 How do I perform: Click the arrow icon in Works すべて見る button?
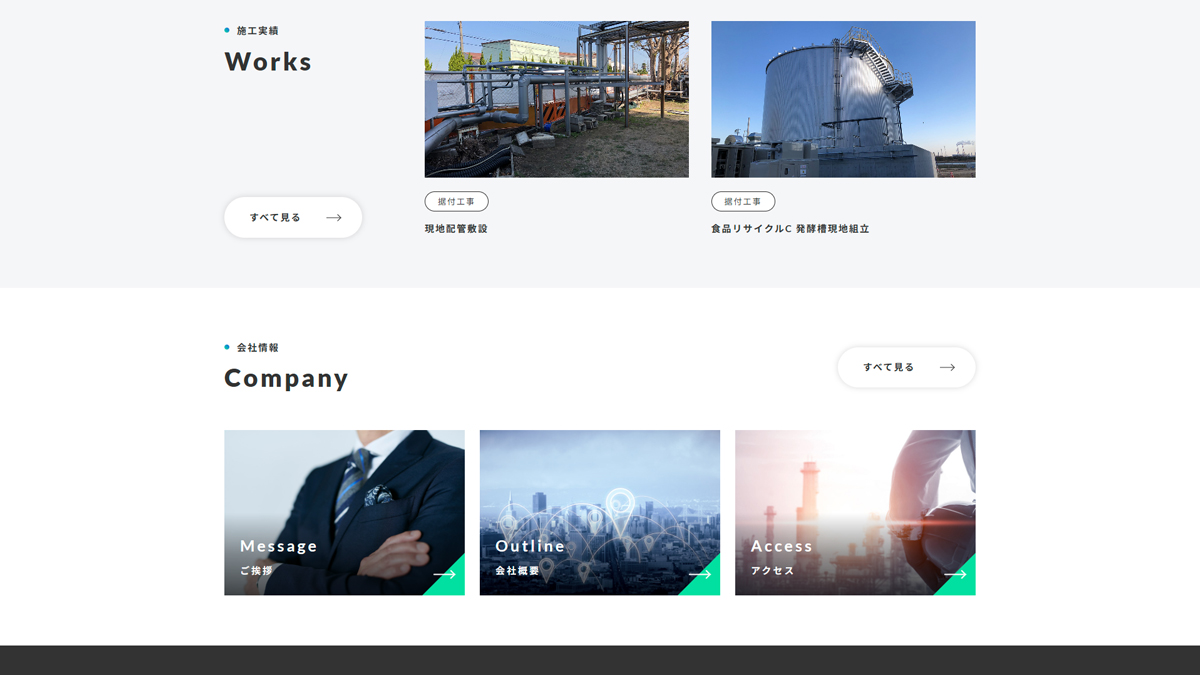[334, 217]
